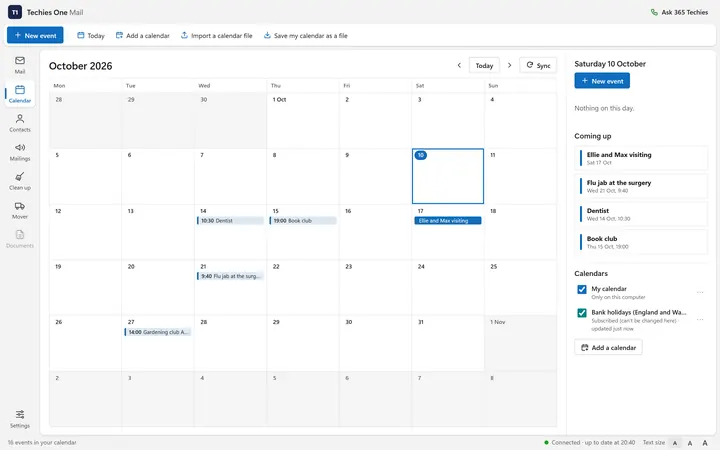Screen dimensions: 720x450
Task: Open the 10:30 Dentist event on the 14th
Action: coord(230,221)
